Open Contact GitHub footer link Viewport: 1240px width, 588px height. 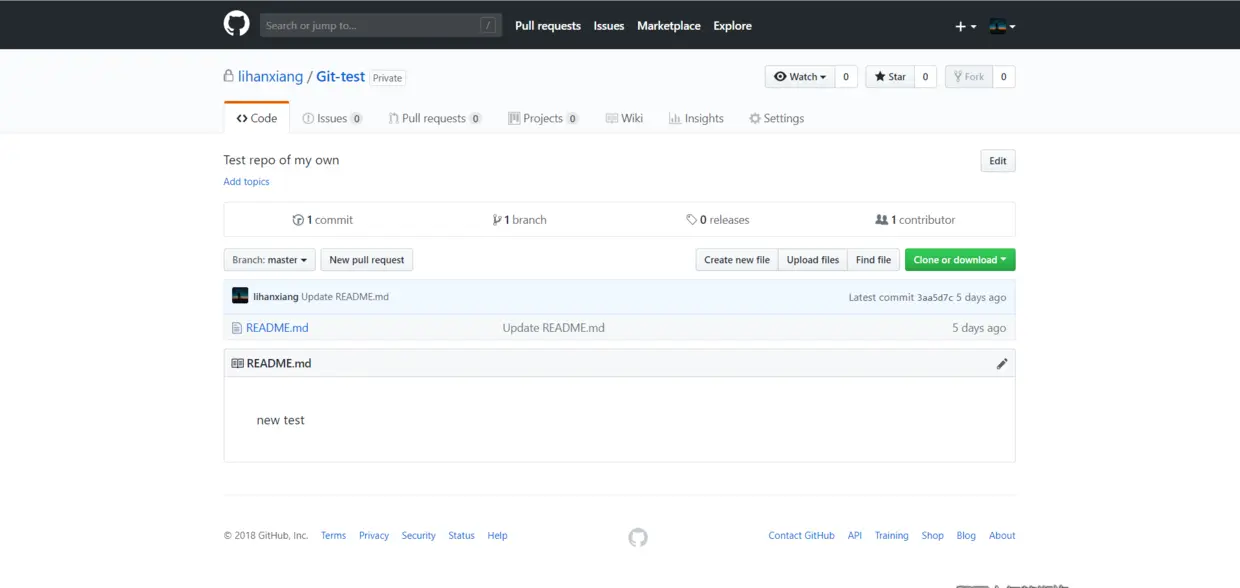coord(801,536)
